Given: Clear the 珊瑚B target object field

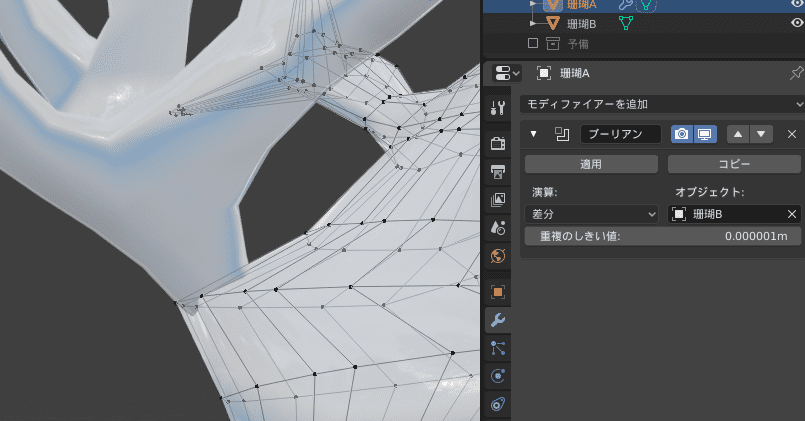Looking at the screenshot, I should click(x=792, y=214).
